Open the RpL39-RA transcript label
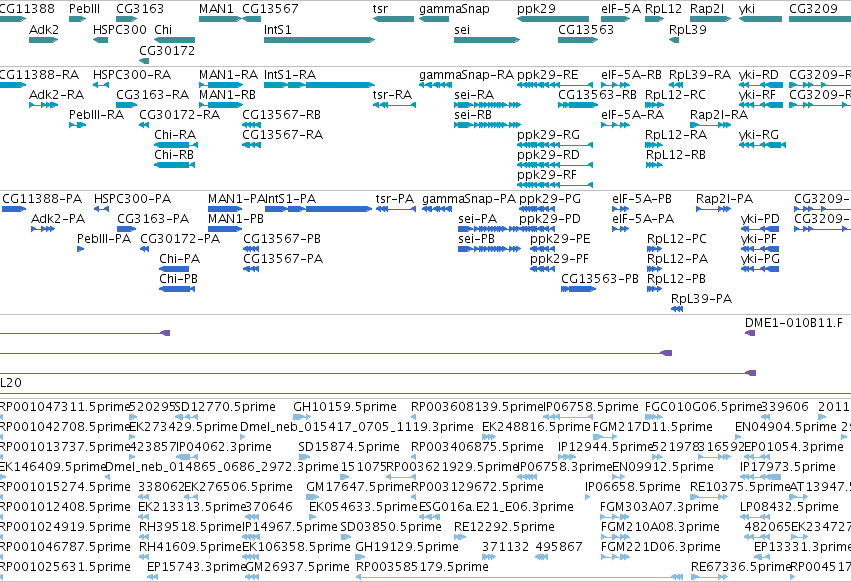Viewport: 851px width, 582px height. [x=700, y=74]
